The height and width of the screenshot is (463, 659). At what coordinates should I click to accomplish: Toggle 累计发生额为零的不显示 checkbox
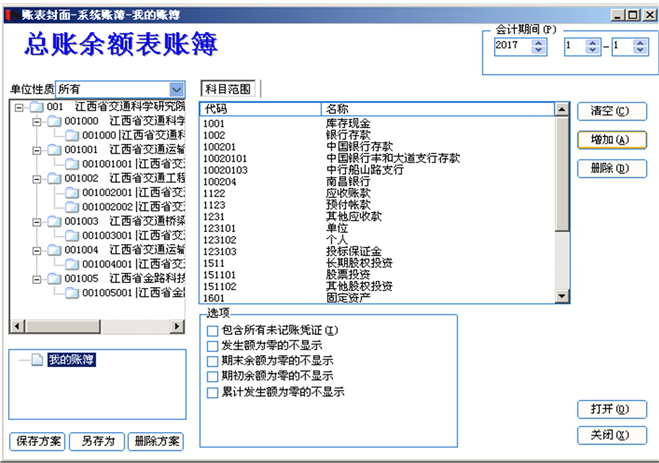[211, 393]
